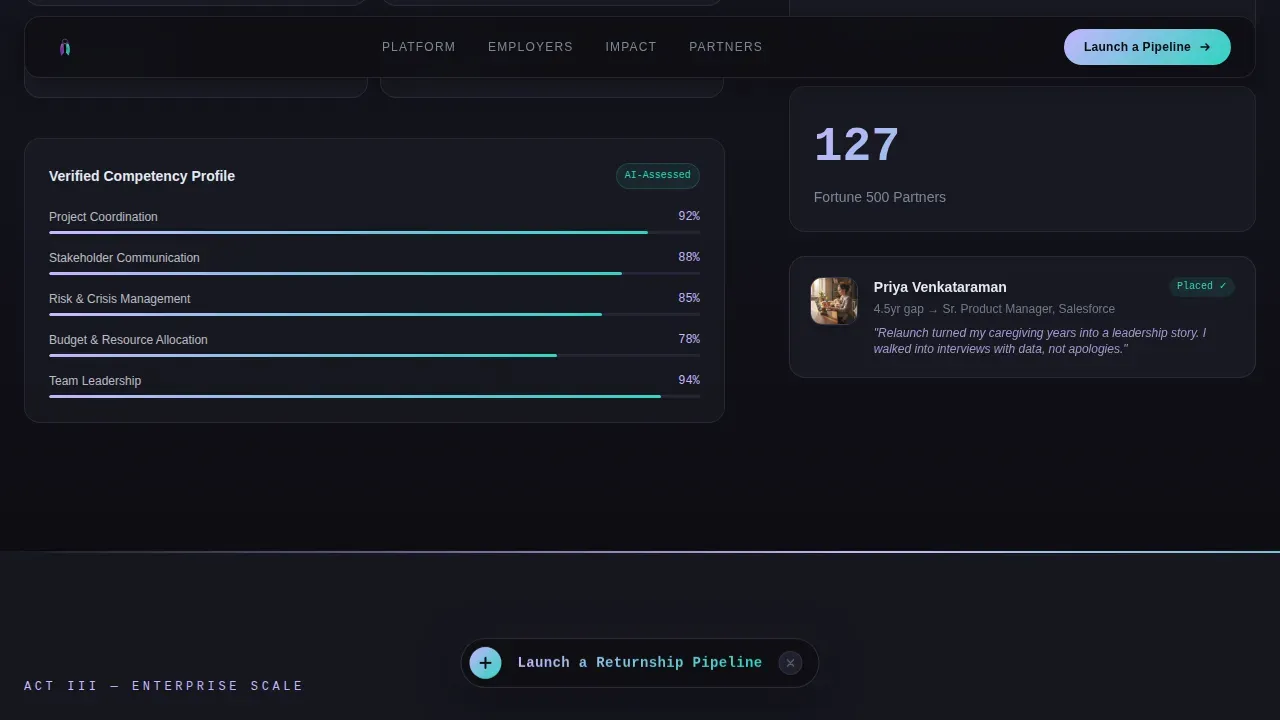The image size is (1280, 720).
Task: Click the Stakeholder Communication progress bar
Action: 374,273
